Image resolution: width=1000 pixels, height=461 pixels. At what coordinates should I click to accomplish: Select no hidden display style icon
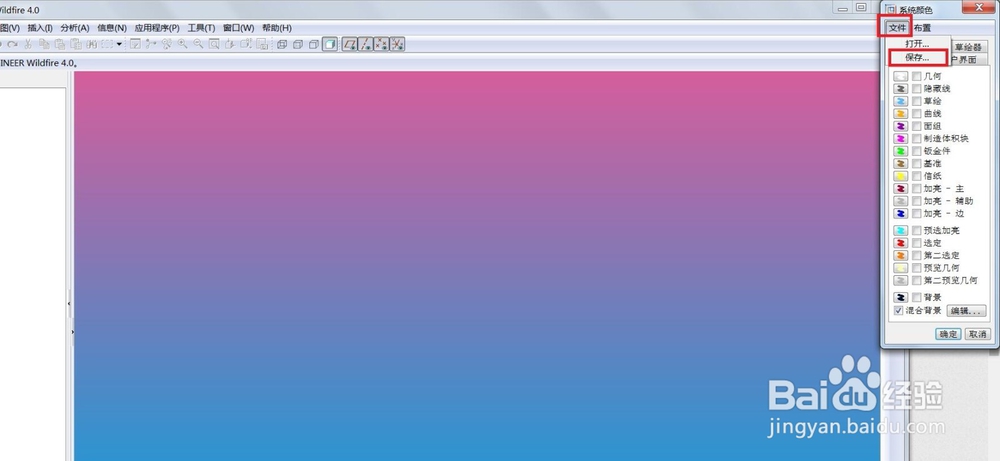pos(314,44)
